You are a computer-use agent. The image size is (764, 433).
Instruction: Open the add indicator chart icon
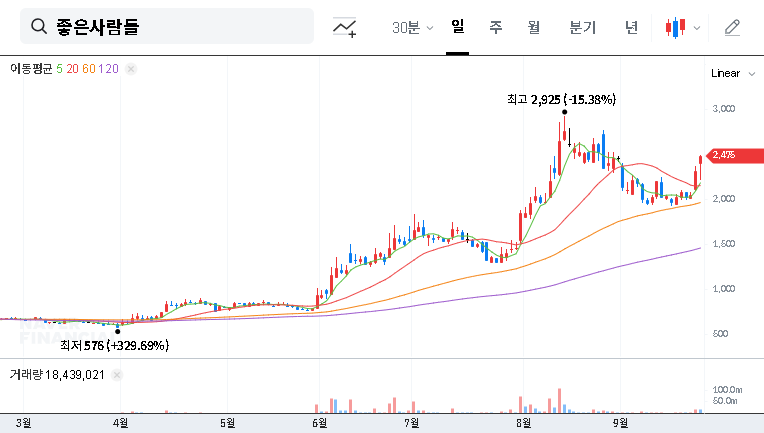coord(344,27)
